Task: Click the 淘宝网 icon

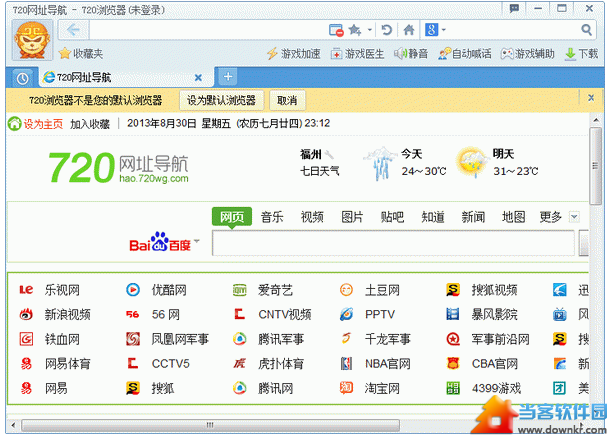Action: coord(346,388)
